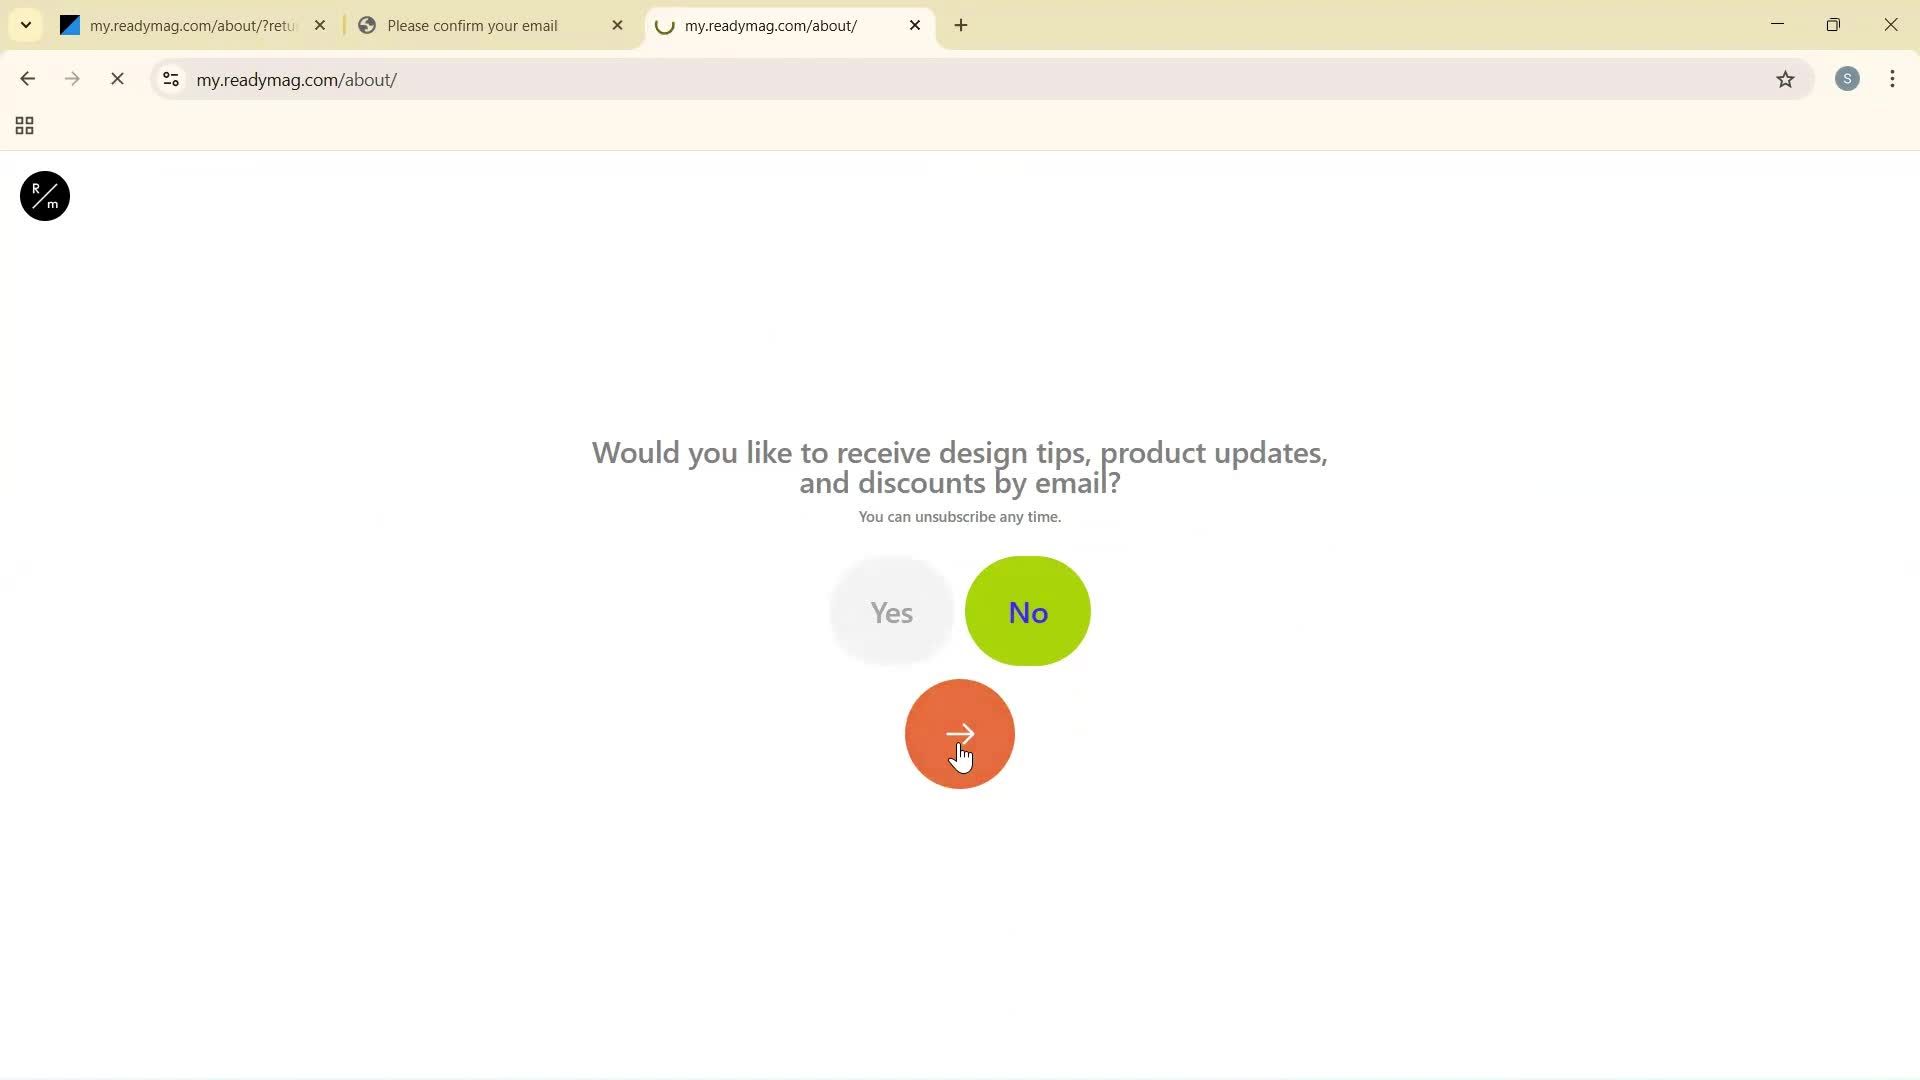Click the Readymag R/m logo

point(43,196)
